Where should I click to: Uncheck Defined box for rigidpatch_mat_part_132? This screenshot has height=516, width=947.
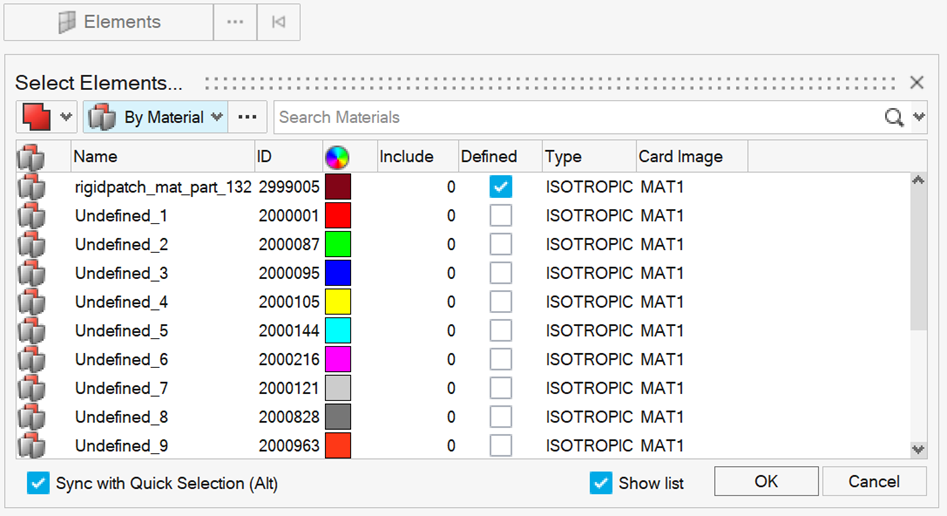coord(501,187)
